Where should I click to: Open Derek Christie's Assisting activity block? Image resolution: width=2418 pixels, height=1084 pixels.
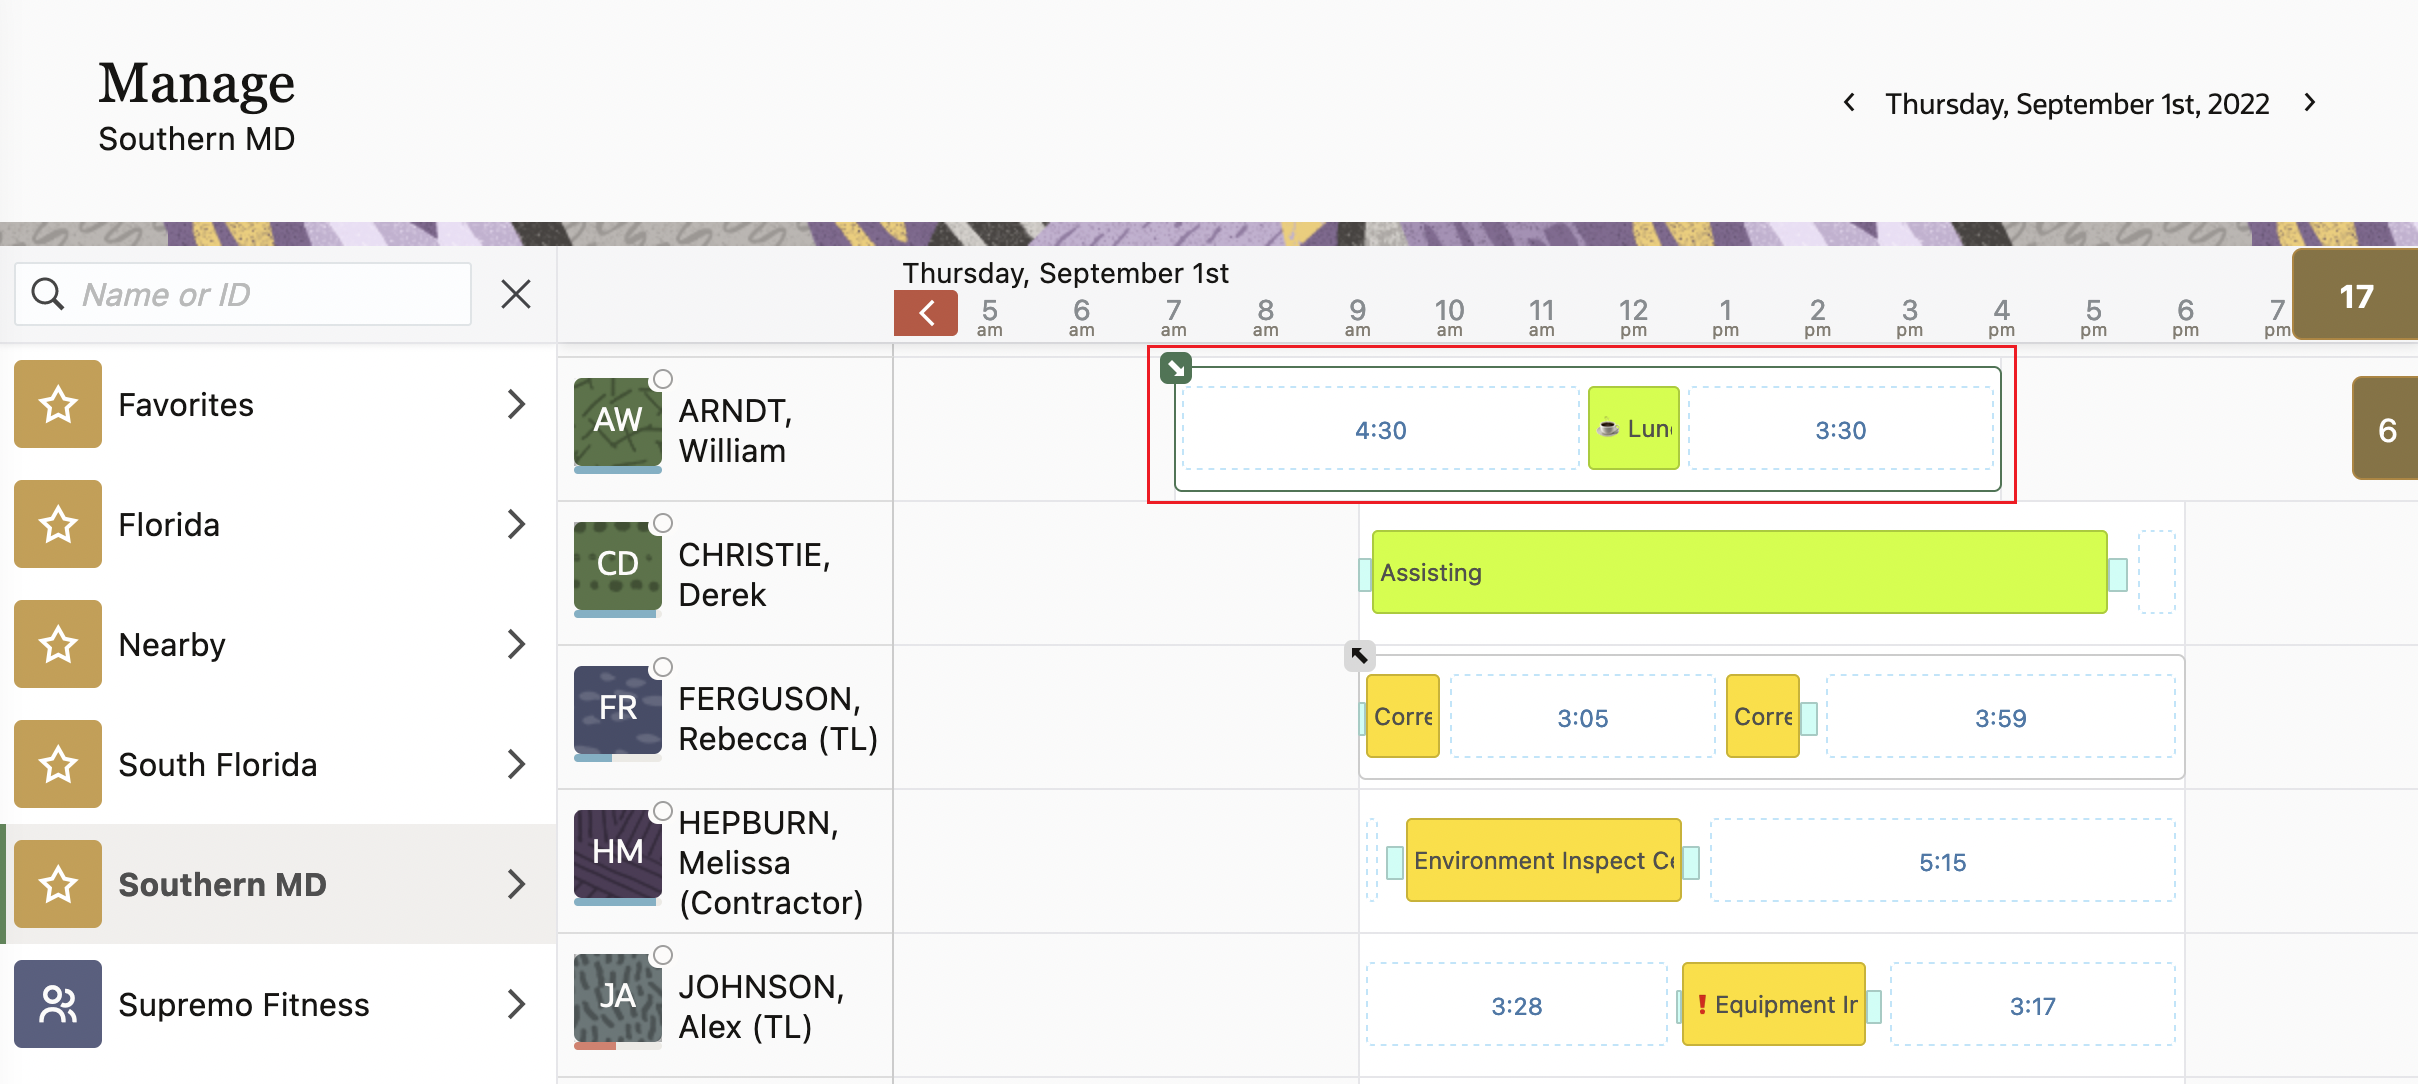[1738, 572]
